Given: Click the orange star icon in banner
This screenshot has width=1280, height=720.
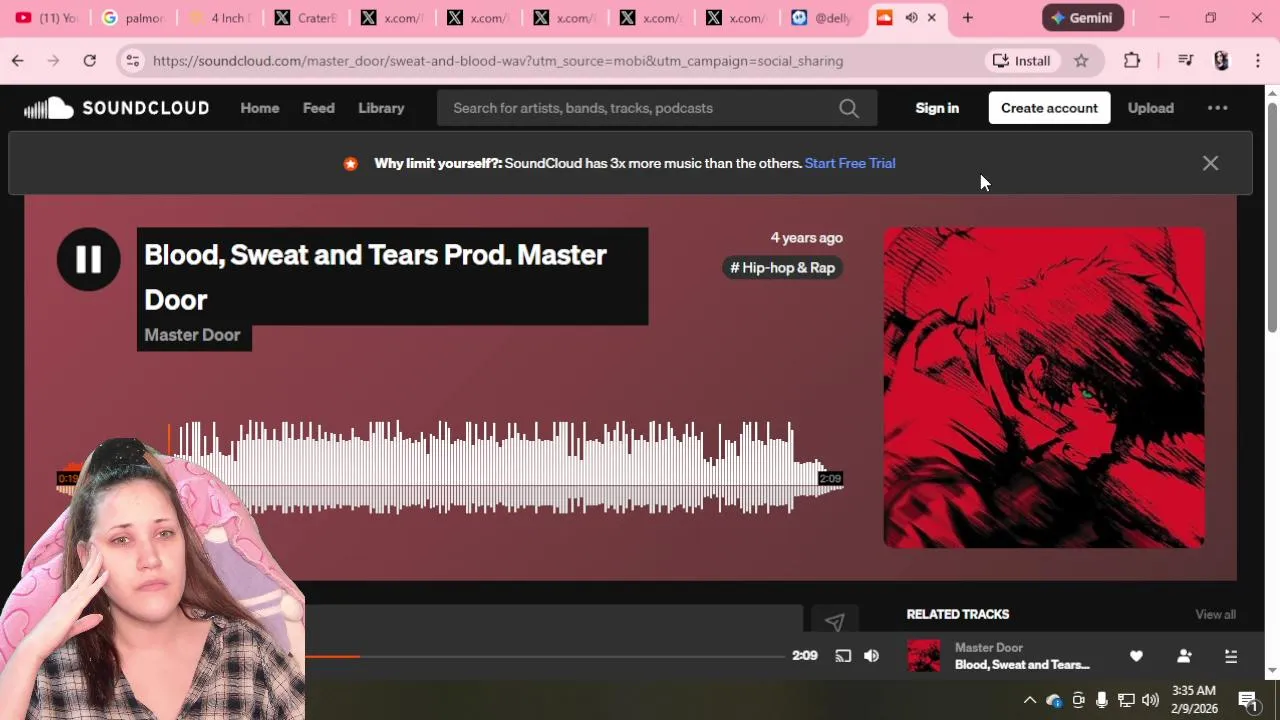Looking at the screenshot, I should coord(350,164).
